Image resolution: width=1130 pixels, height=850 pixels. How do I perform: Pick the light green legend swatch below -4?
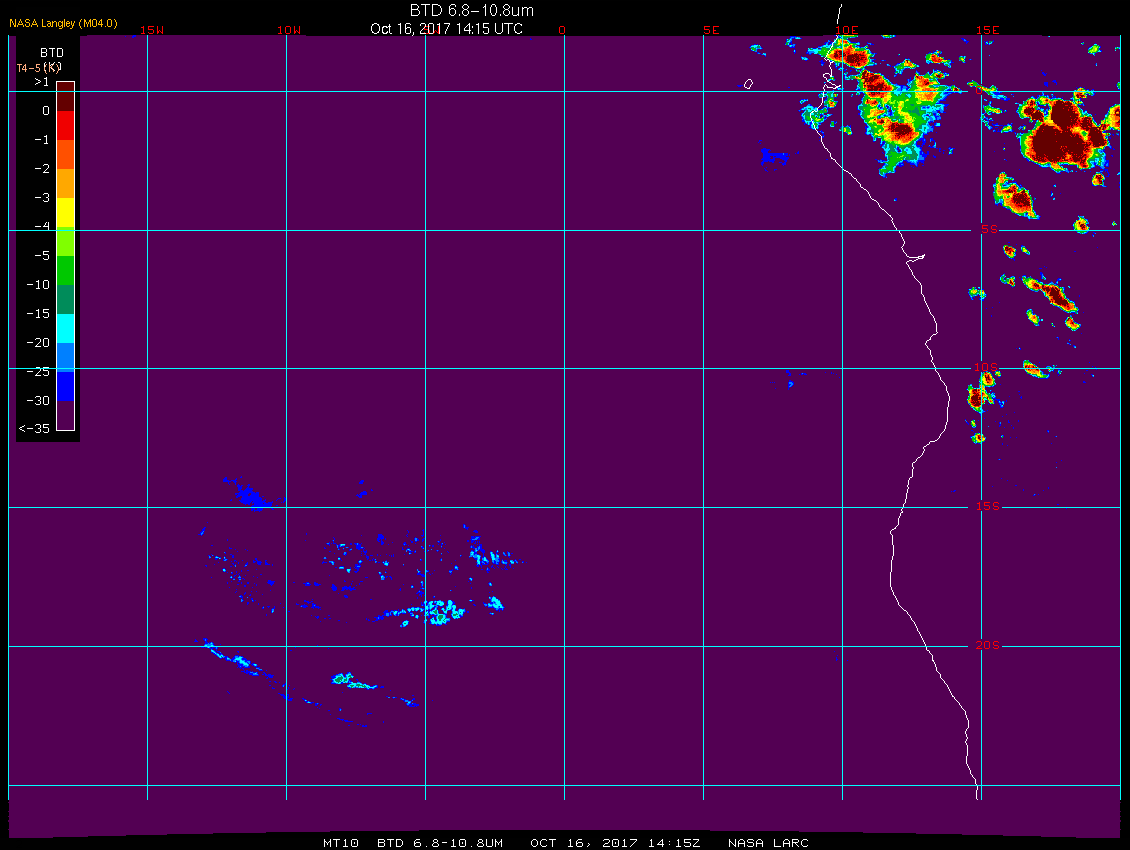66,242
